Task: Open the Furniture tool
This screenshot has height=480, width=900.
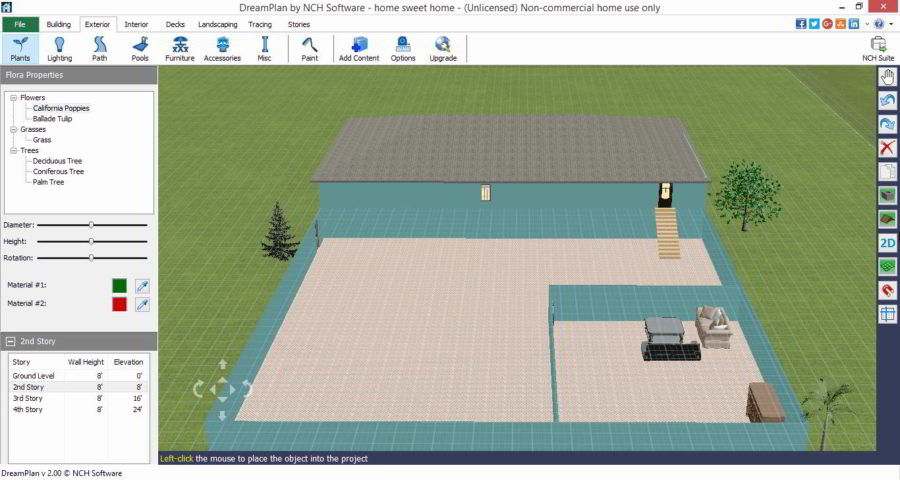Action: [180, 49]
